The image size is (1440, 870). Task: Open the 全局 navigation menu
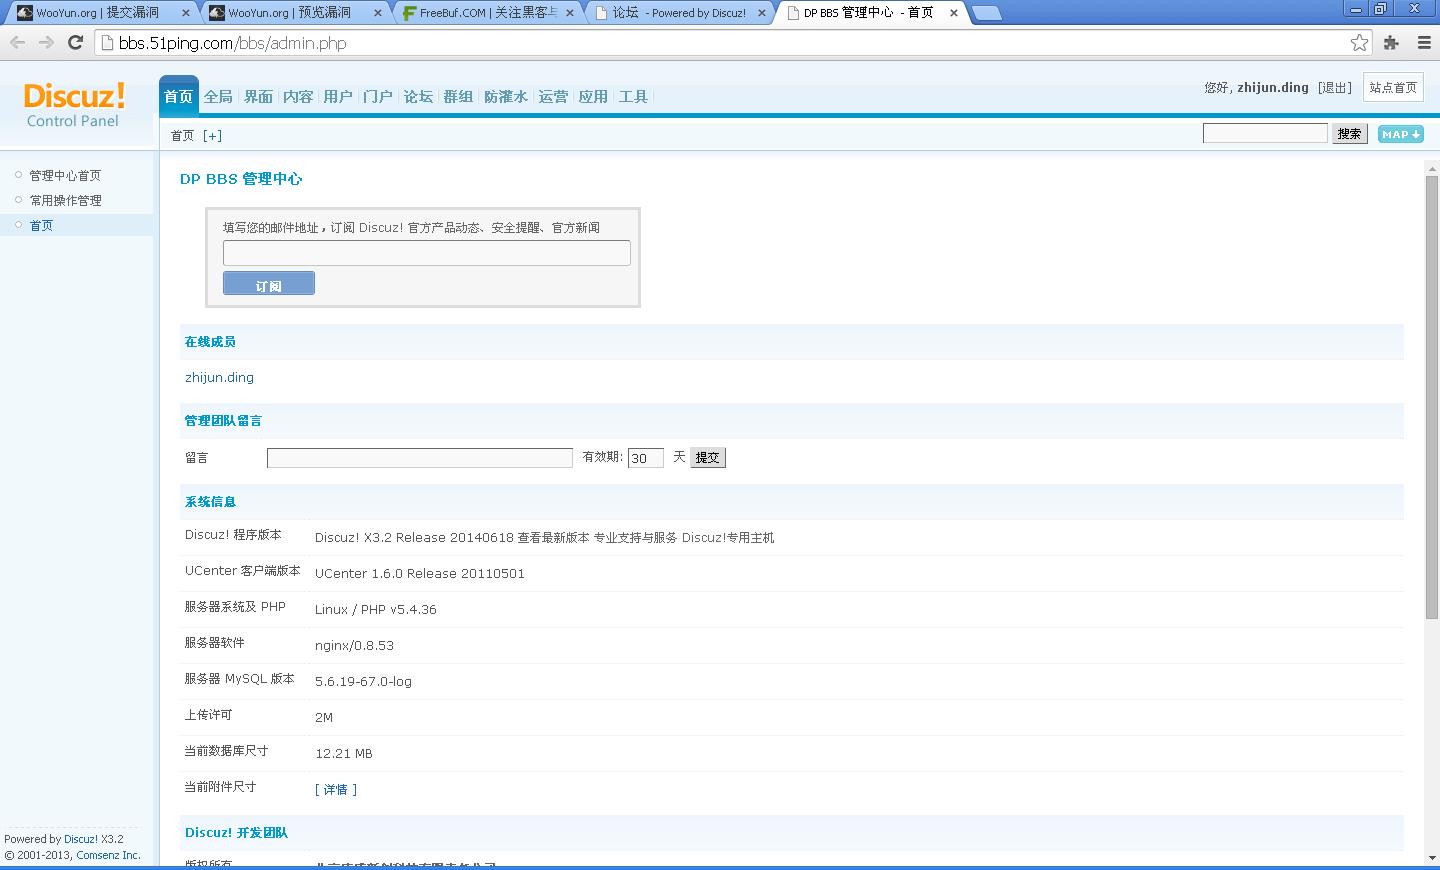coord(218,96)
